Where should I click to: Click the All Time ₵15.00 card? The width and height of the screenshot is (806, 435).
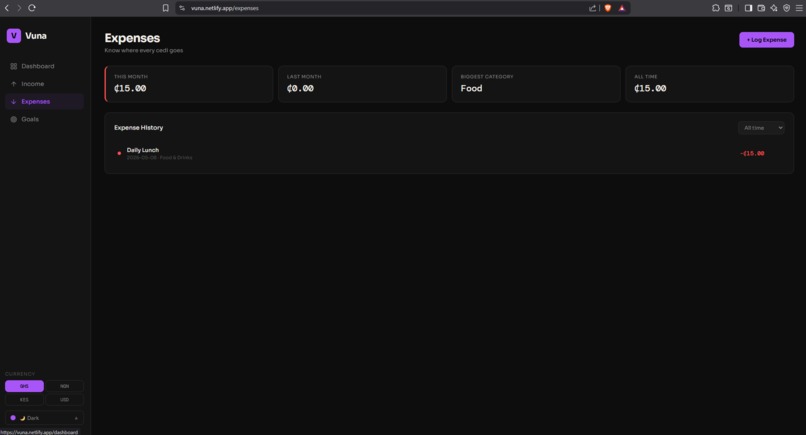tap(709, 84)
